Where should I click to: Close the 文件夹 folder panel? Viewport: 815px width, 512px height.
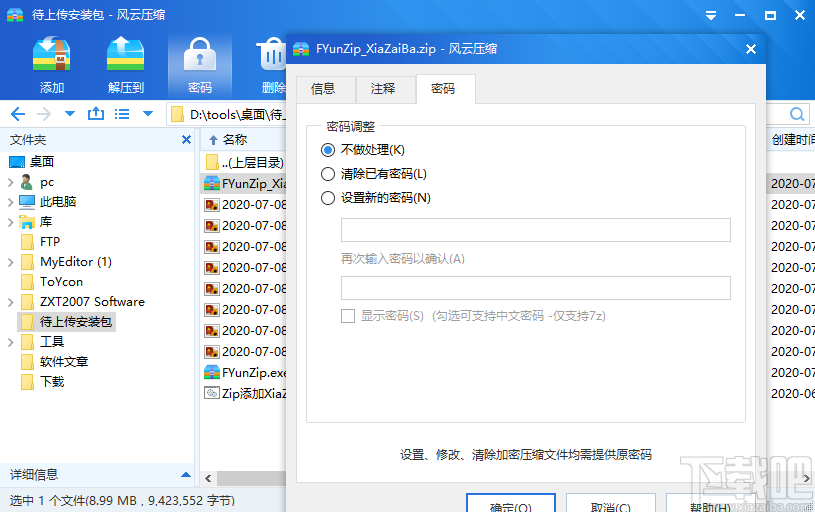(x=186, y=139)
